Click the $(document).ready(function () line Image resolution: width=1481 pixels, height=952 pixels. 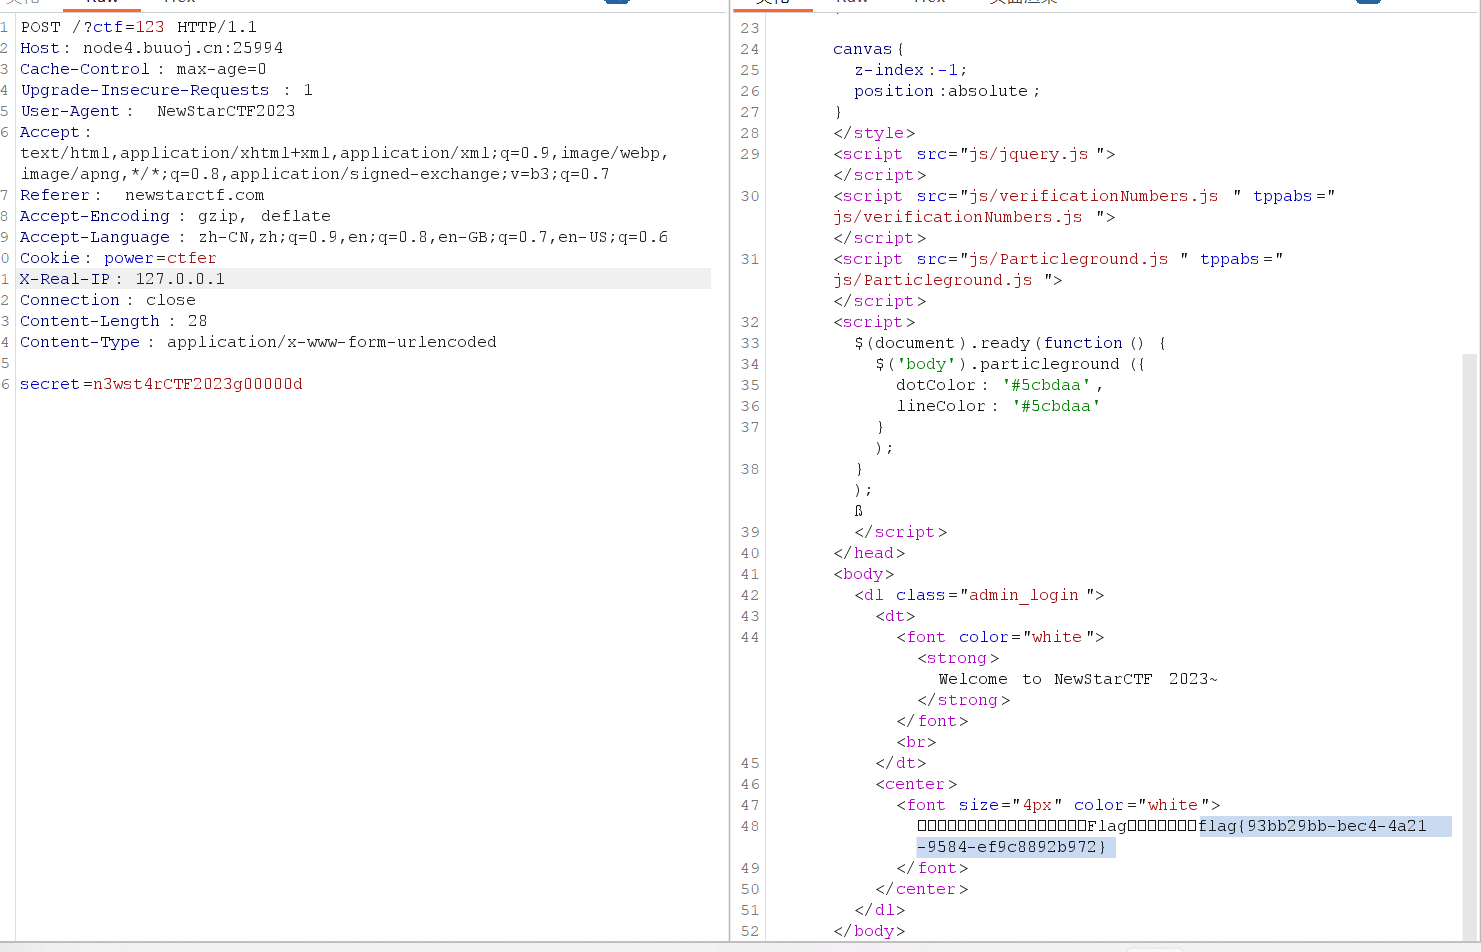[1010, 343]
